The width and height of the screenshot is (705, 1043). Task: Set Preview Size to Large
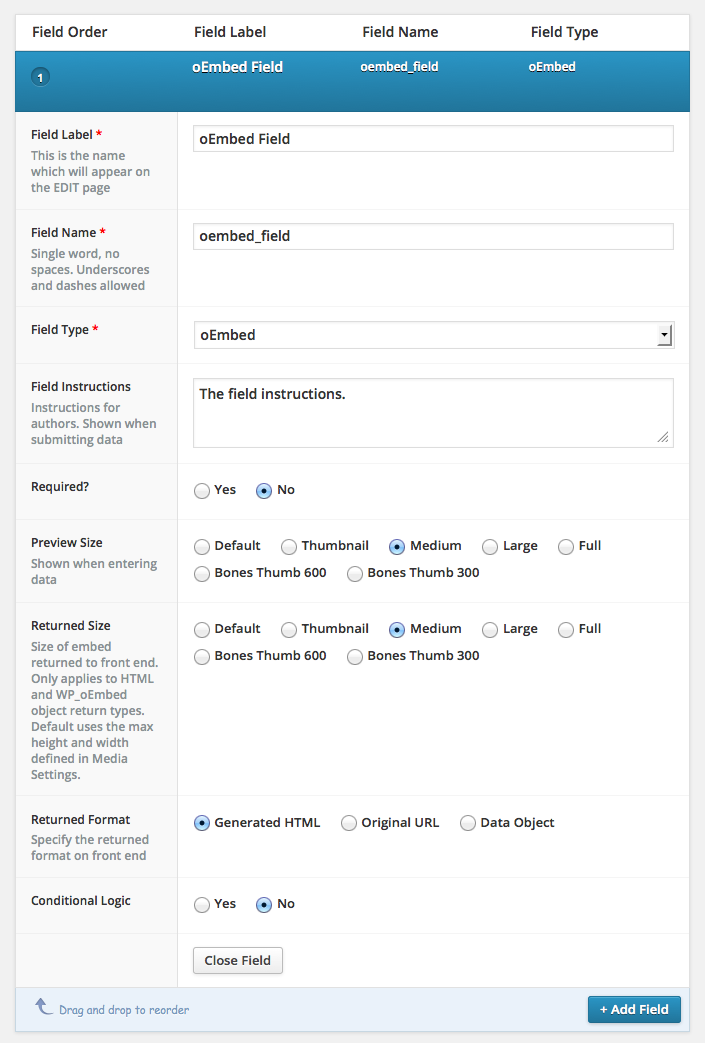point(490,547)
